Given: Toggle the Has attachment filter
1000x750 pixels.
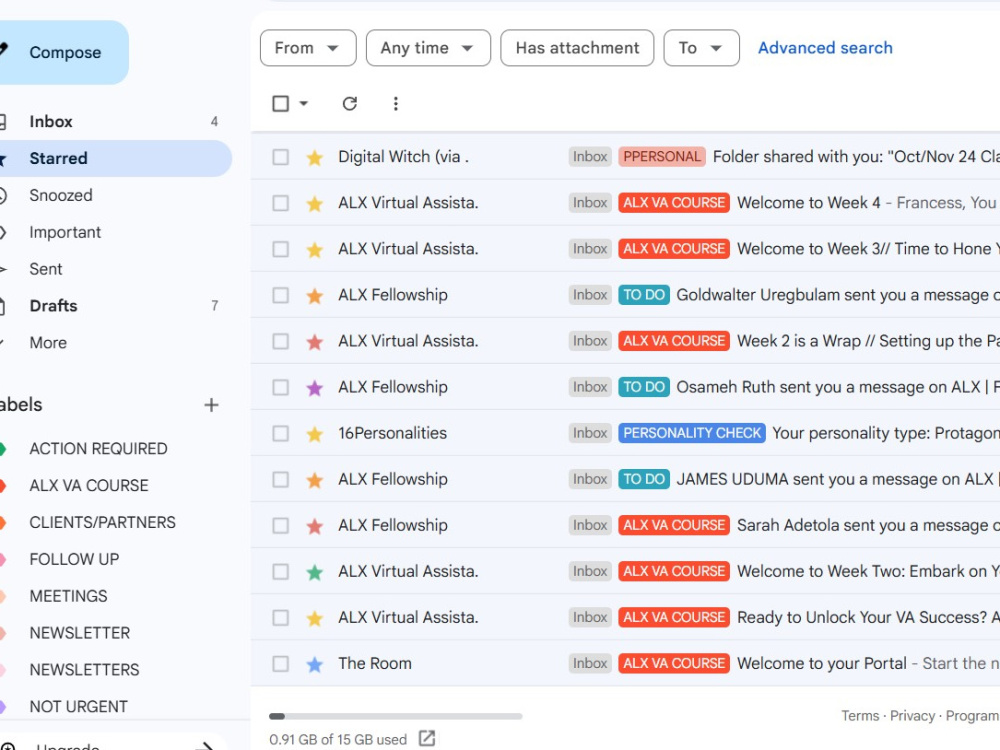Looking at the screenshot, I should (x=577, y=48).
